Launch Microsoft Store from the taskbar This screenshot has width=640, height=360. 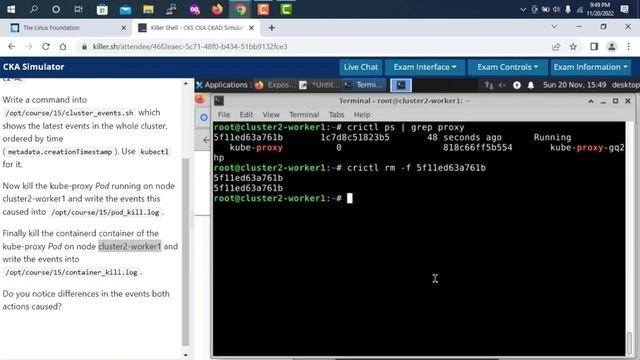(x=102, y=9)
